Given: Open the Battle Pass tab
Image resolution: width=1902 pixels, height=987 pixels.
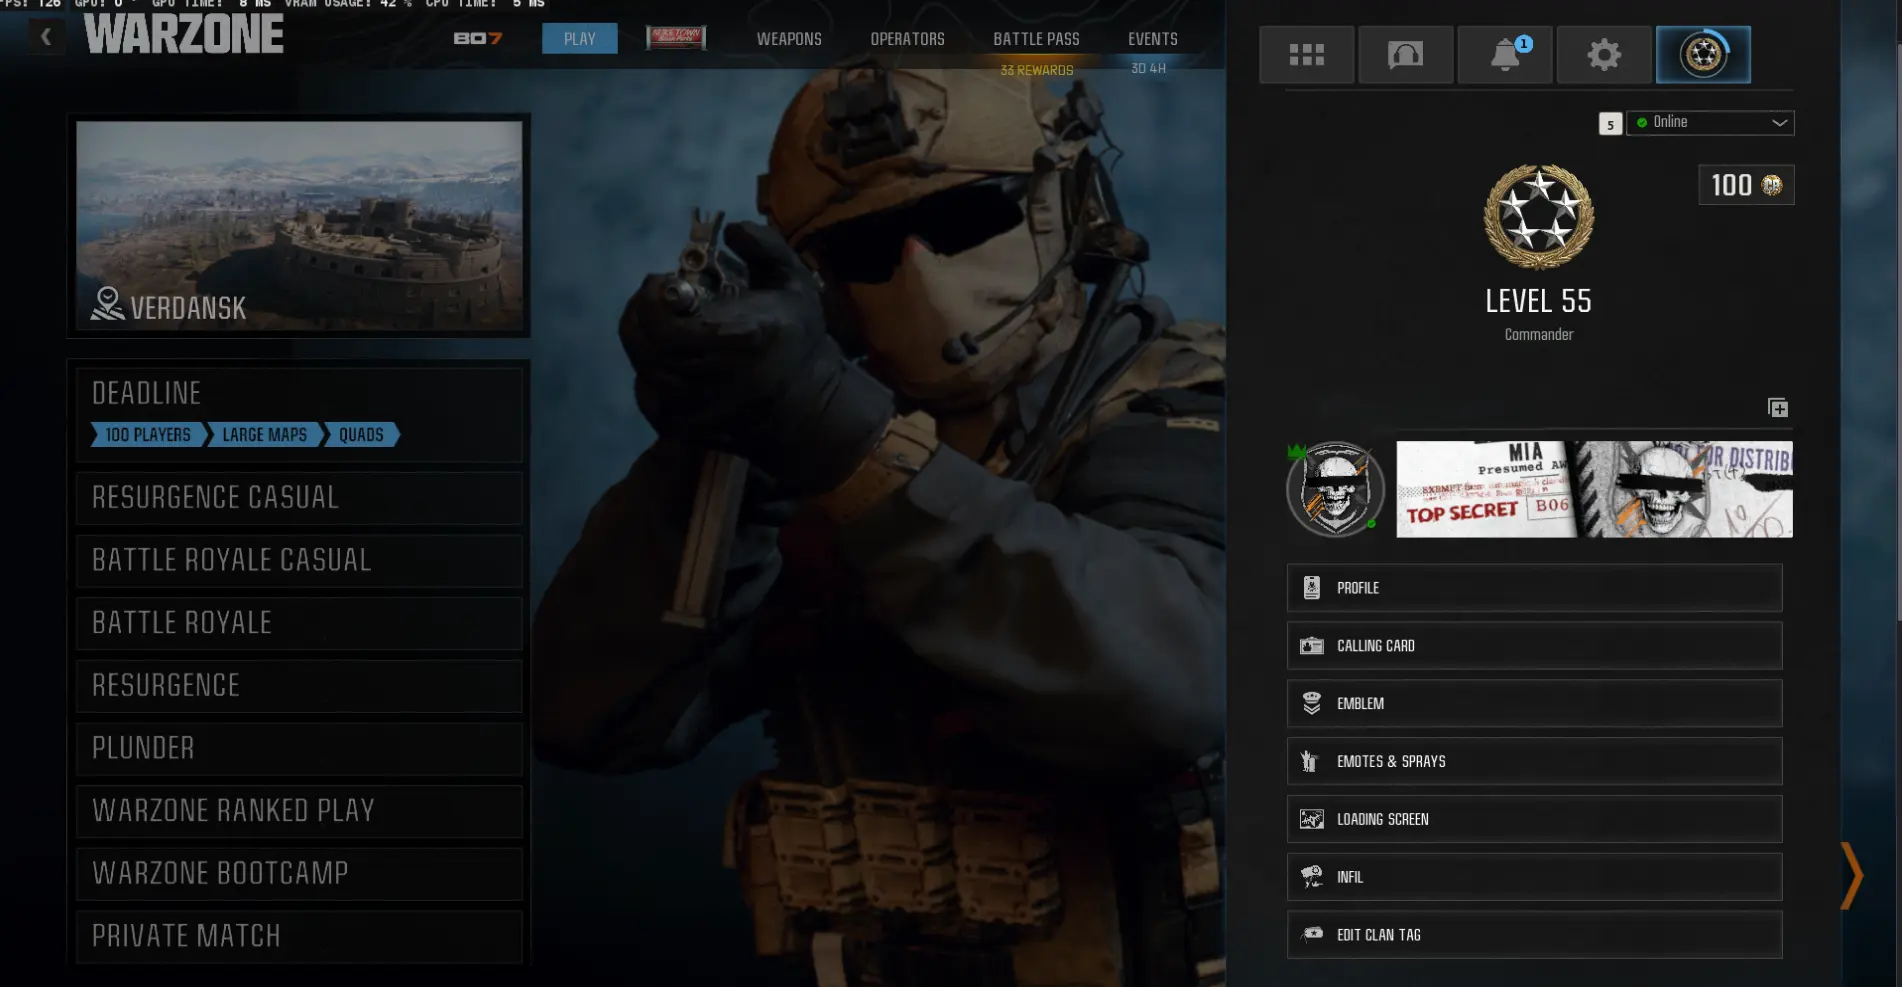Looking at the screenshot, I should (1036, 39).
